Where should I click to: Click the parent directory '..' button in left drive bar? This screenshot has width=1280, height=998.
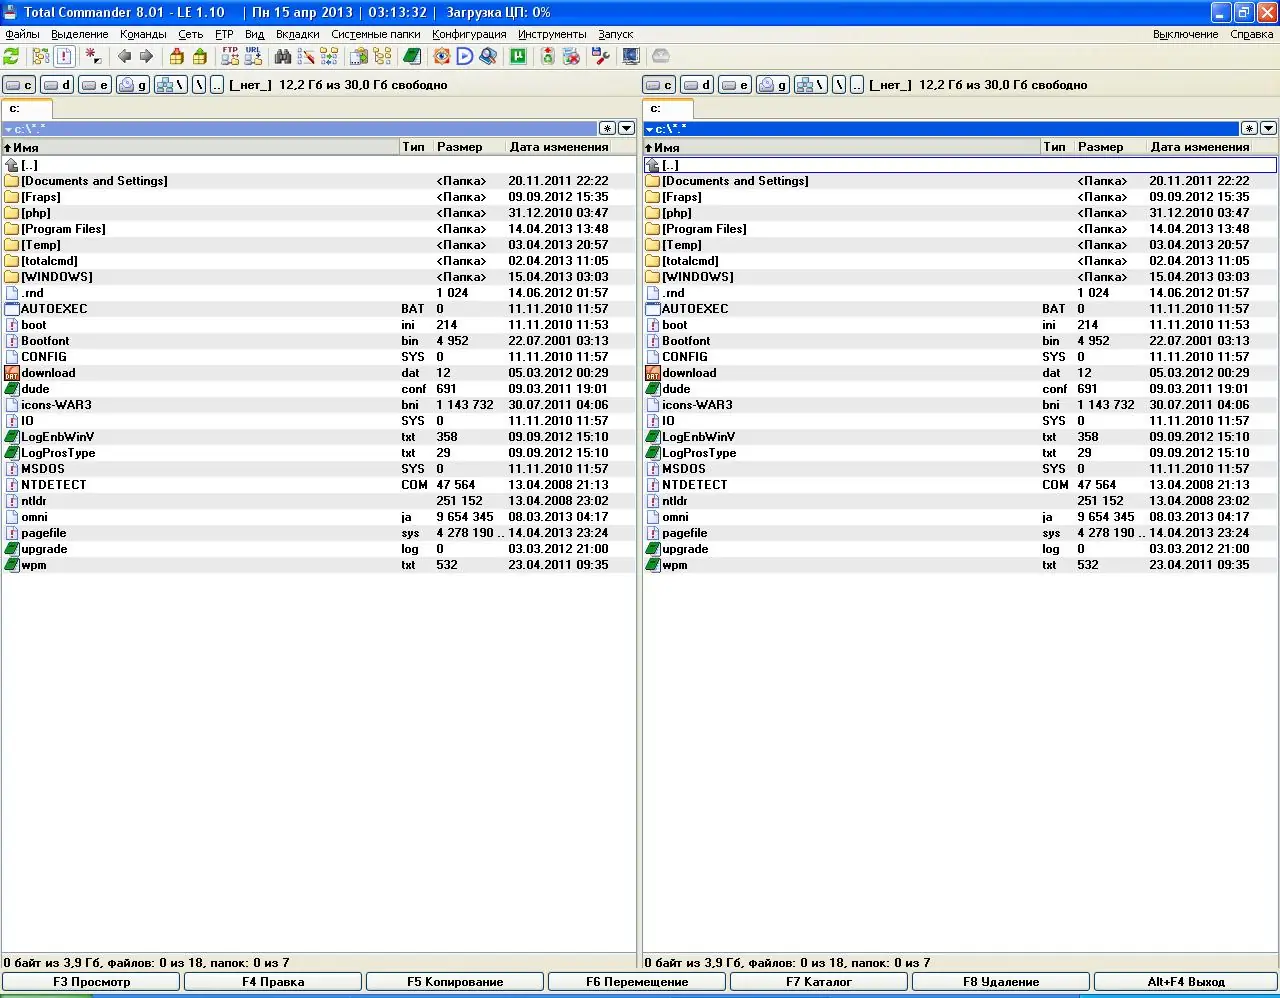click(216, 85)
